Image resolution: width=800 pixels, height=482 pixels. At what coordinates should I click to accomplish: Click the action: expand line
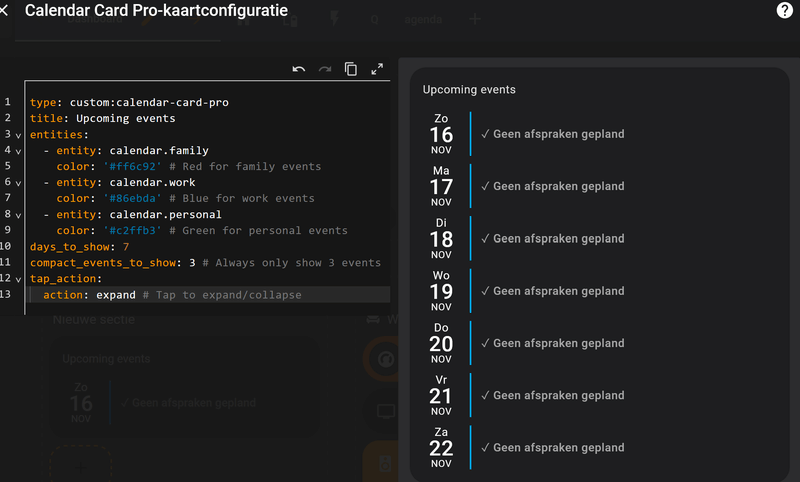pos(90,294)
